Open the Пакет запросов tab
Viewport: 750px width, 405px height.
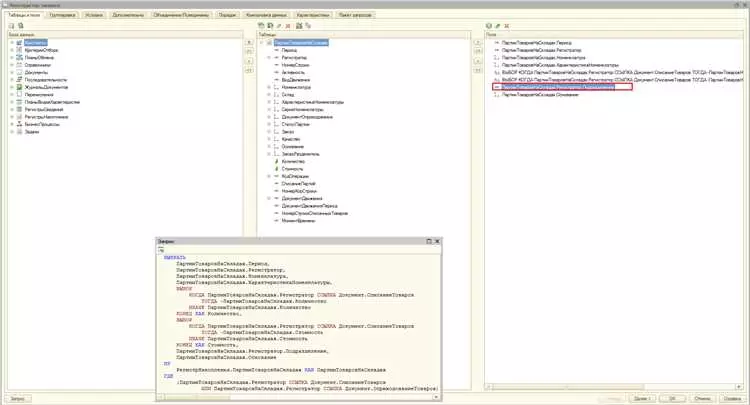(x=355, y=15)
